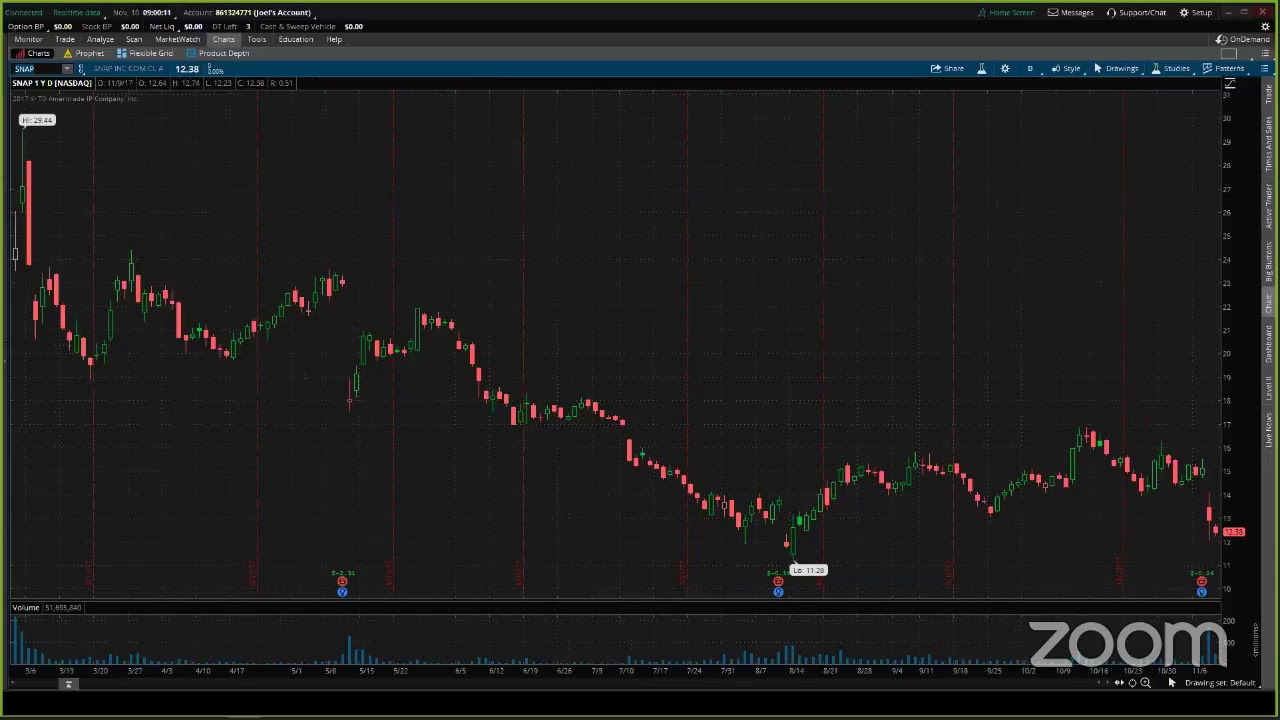Open the Active Trader sidebar tab
The height and width of the screenshot is (720, 1280).
click(1268, 204)
